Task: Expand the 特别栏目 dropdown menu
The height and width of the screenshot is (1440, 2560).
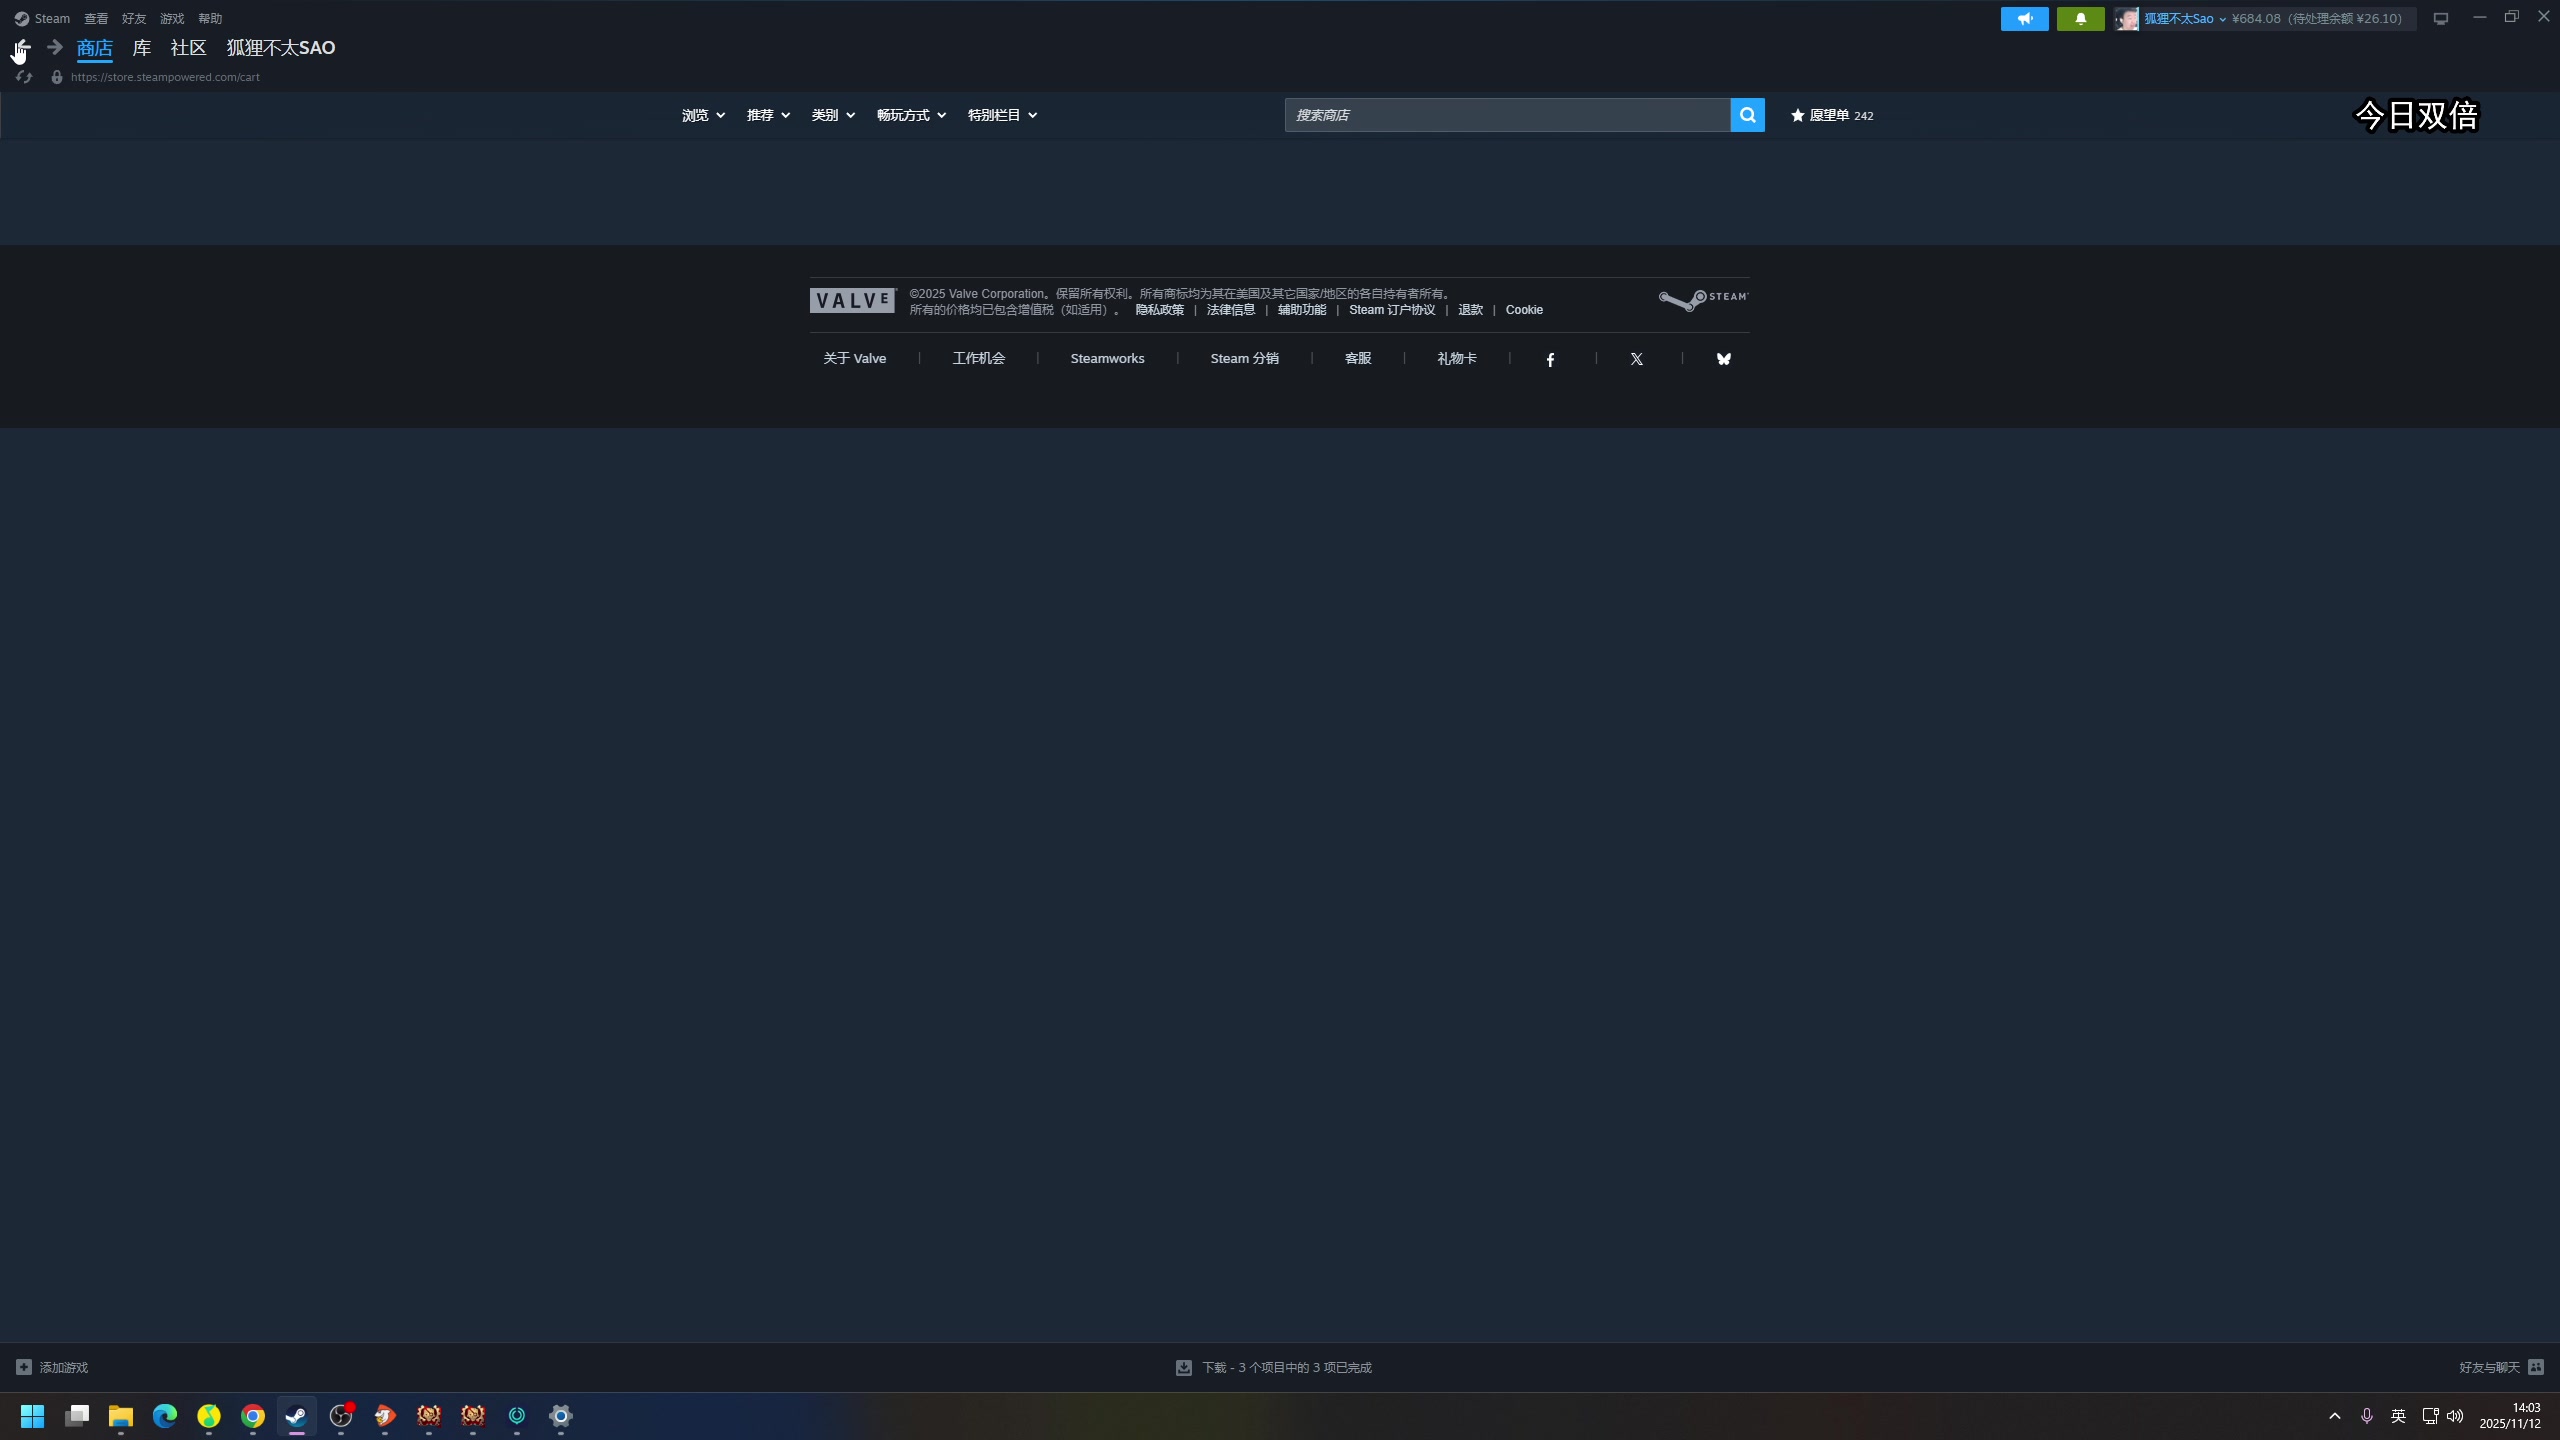Action: coord(1001,115)
